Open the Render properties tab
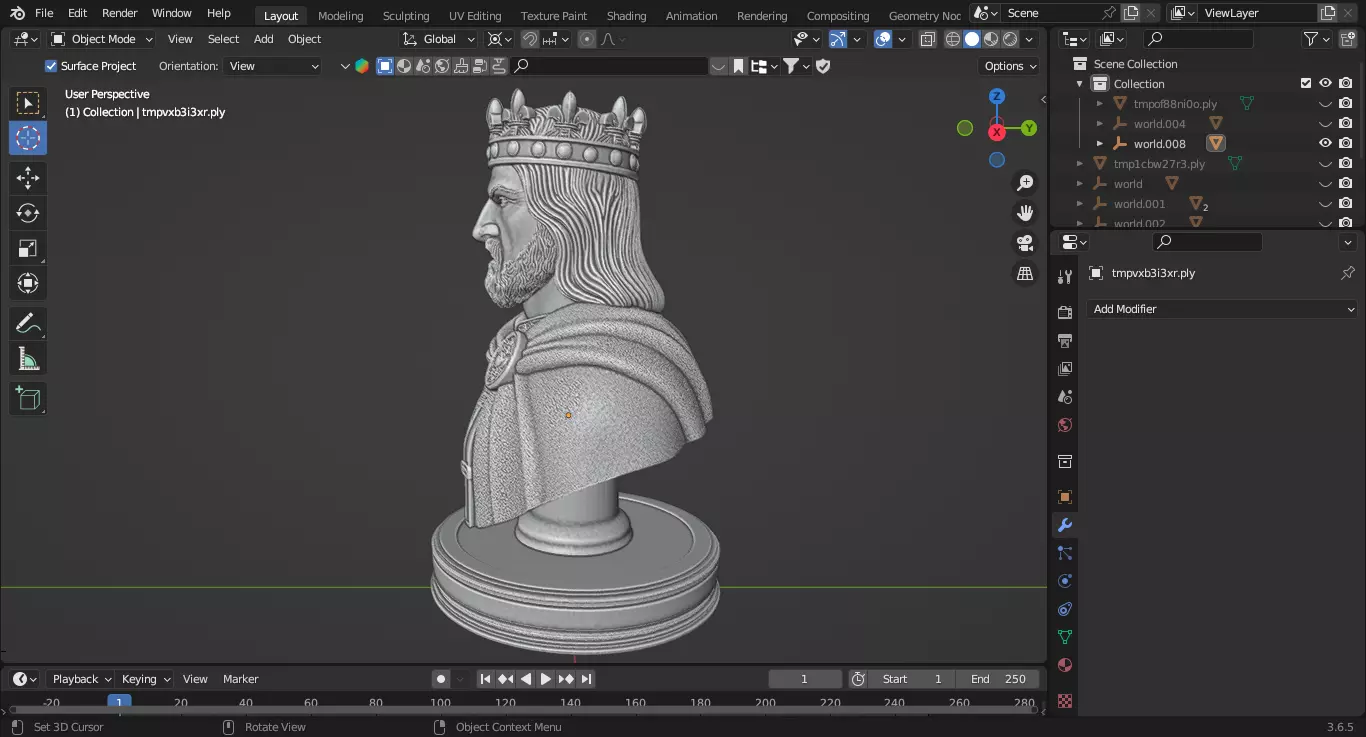Viewport: 1366px width, 737px height. click(x=1065, y=313)
